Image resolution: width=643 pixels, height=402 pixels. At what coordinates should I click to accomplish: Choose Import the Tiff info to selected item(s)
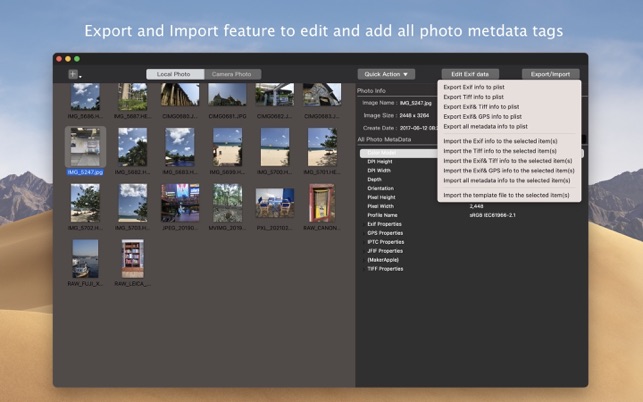coord(500,151)
